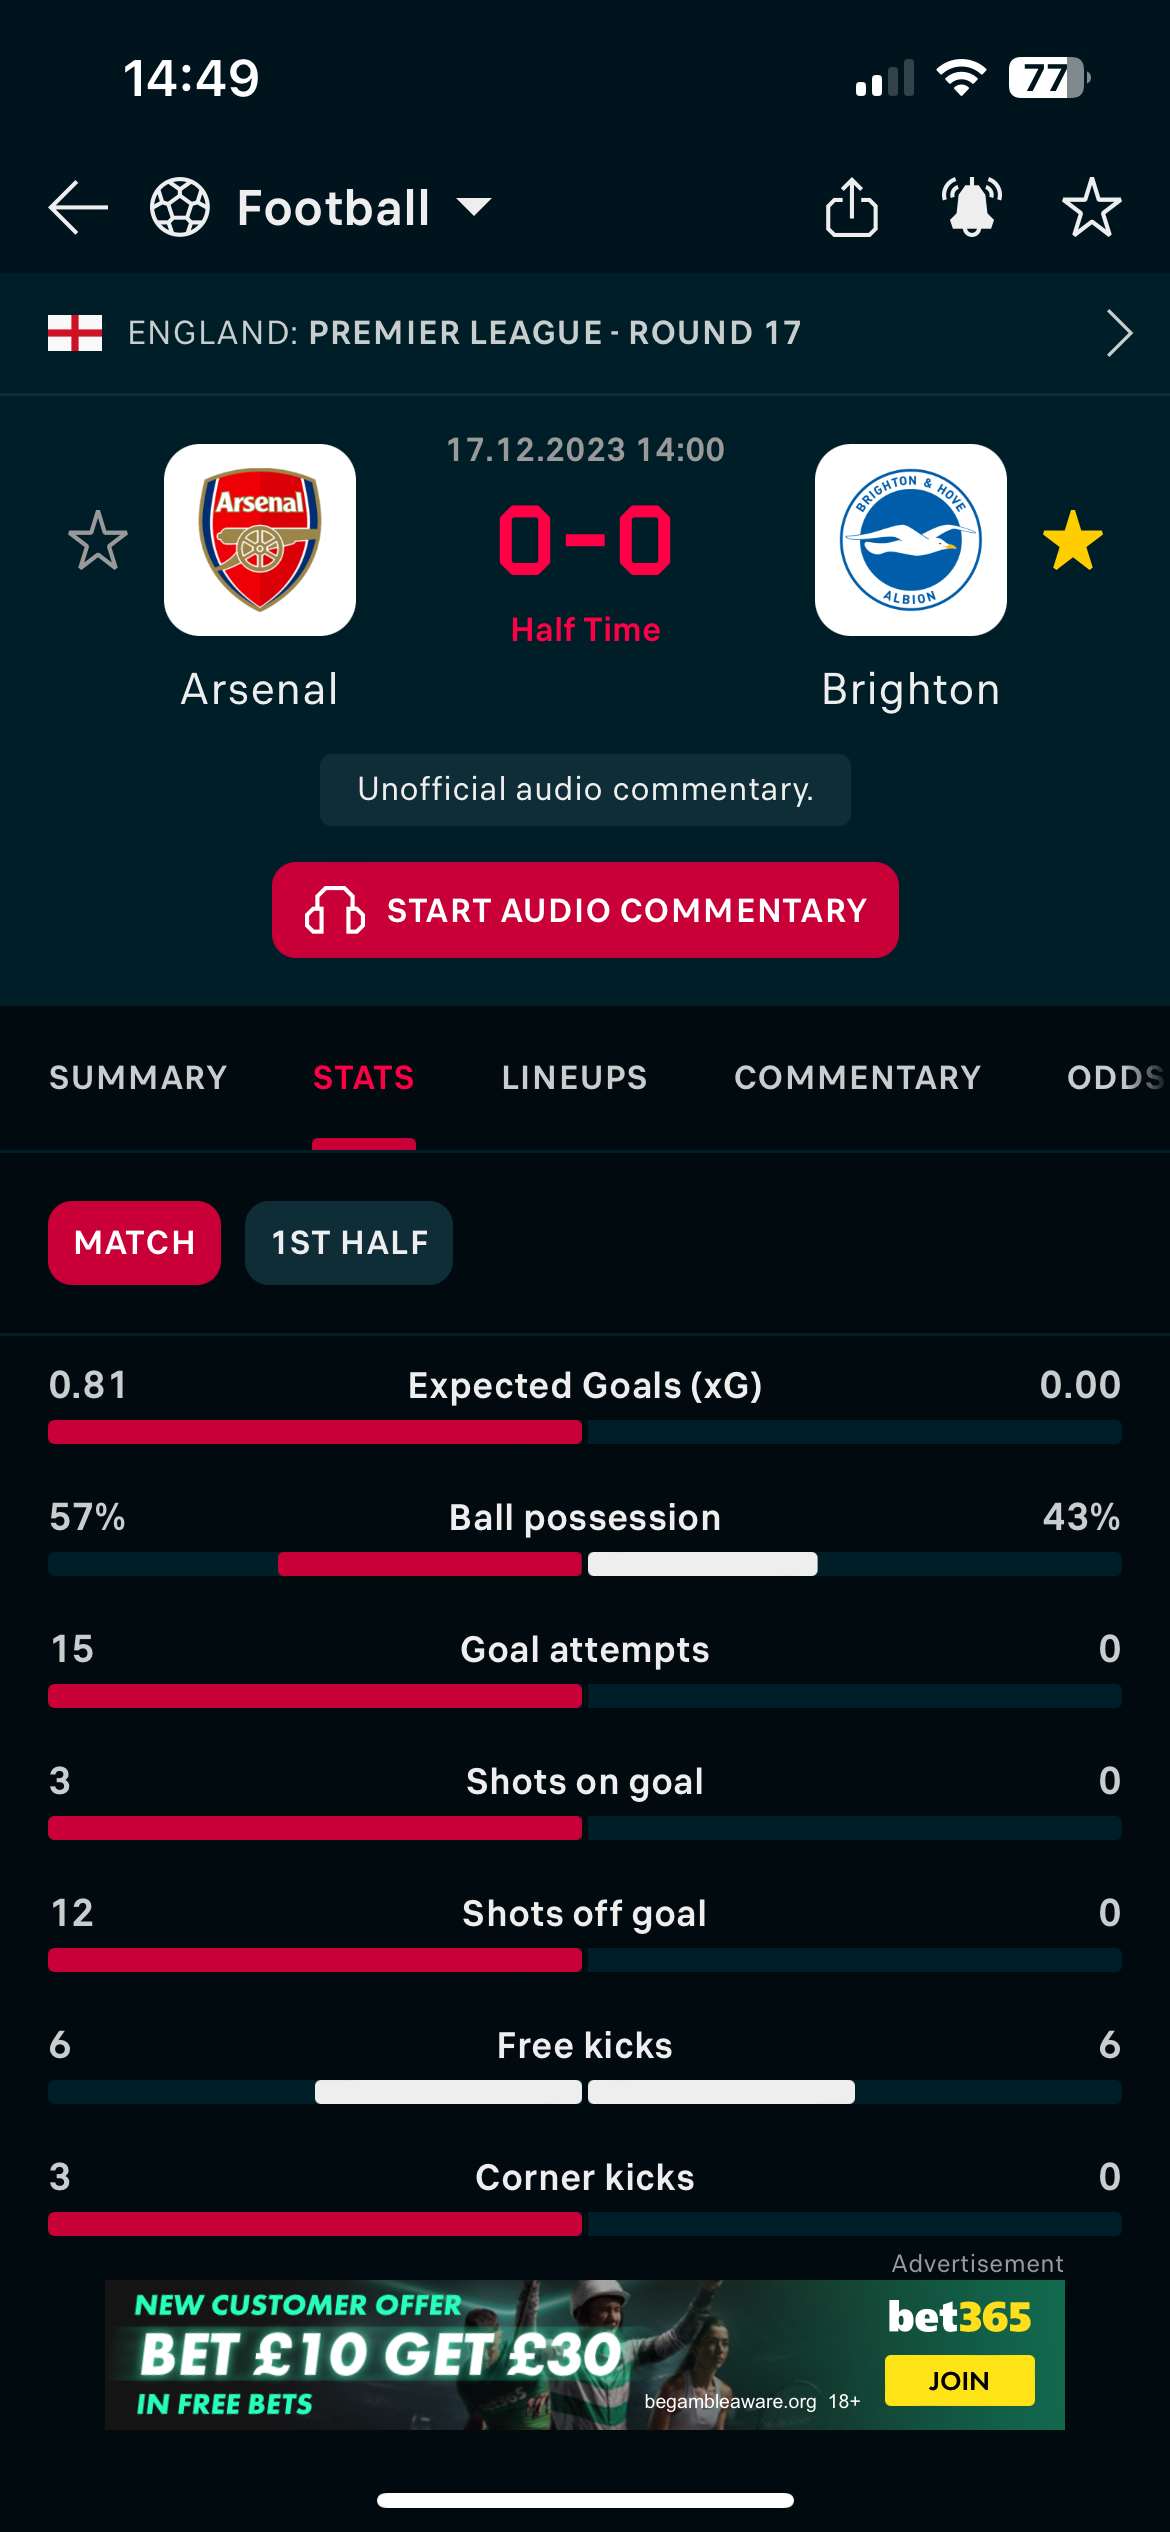The height and width of the screenshot is (2532, 1170).
Task: Add match to favorites with top star
Action: click(1091, 207)
